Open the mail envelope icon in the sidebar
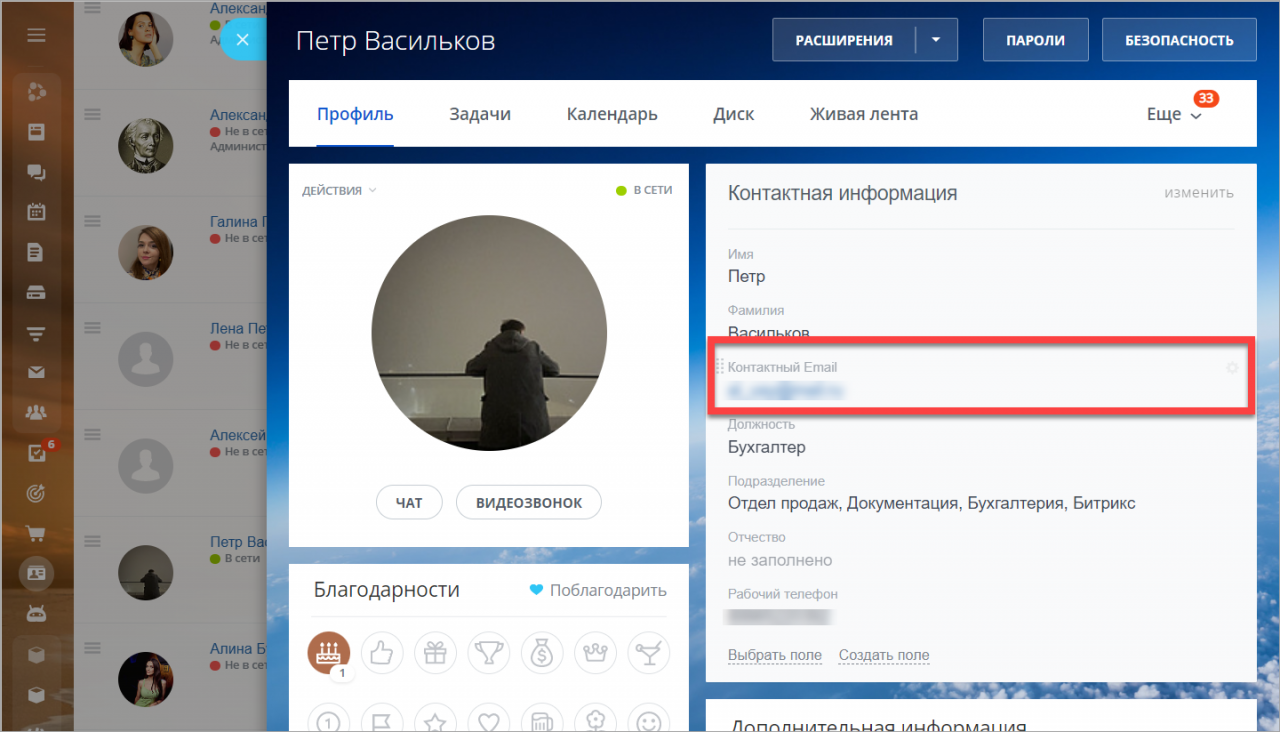This screenshot has width=1280, height=732. [x=36, y=373]
